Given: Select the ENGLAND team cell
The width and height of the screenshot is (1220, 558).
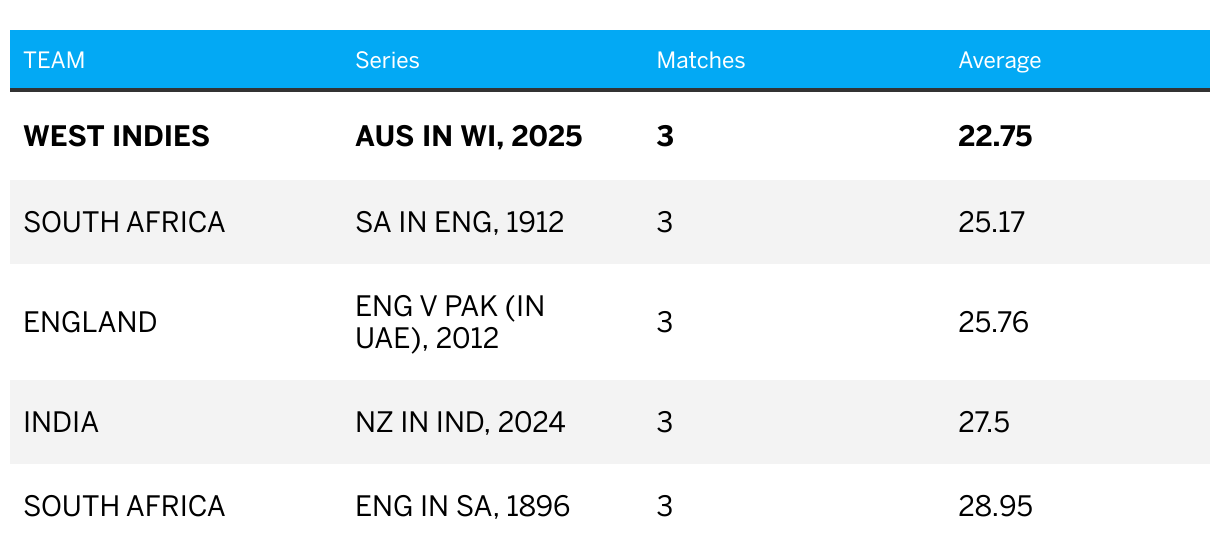Looking at the screenshot, I should point(91,322).
